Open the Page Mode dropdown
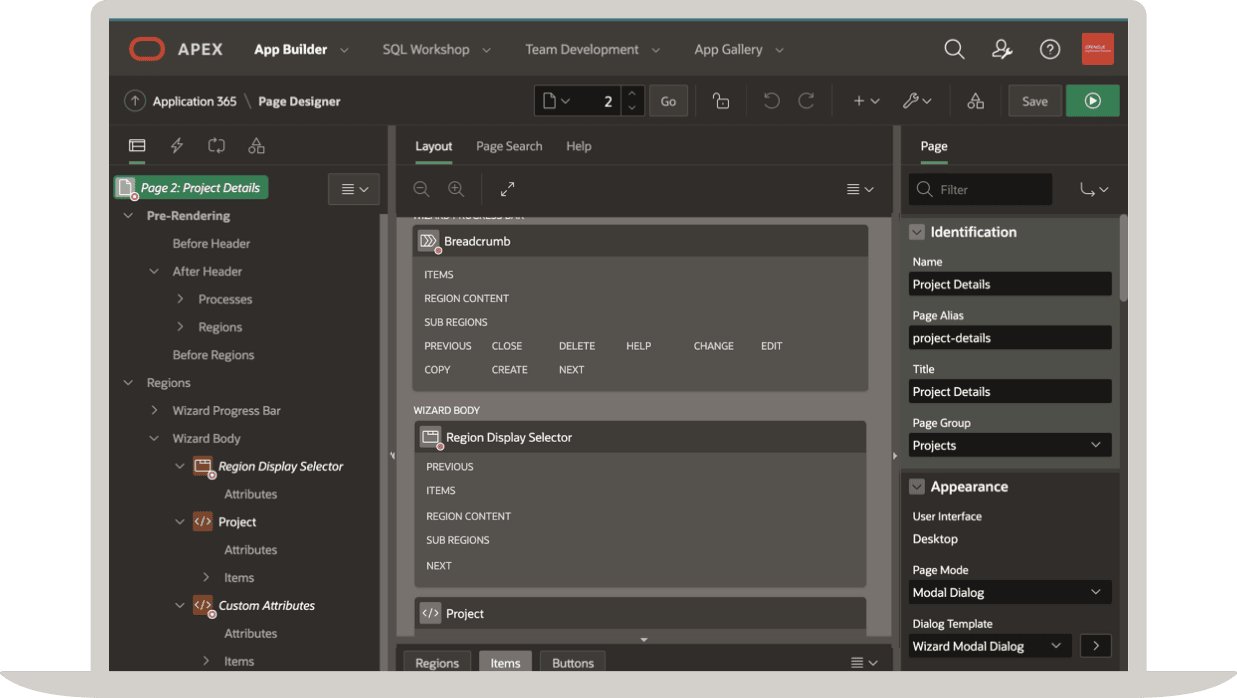The width and height of the screenshot is (1237, 698). click(1010, 593)
